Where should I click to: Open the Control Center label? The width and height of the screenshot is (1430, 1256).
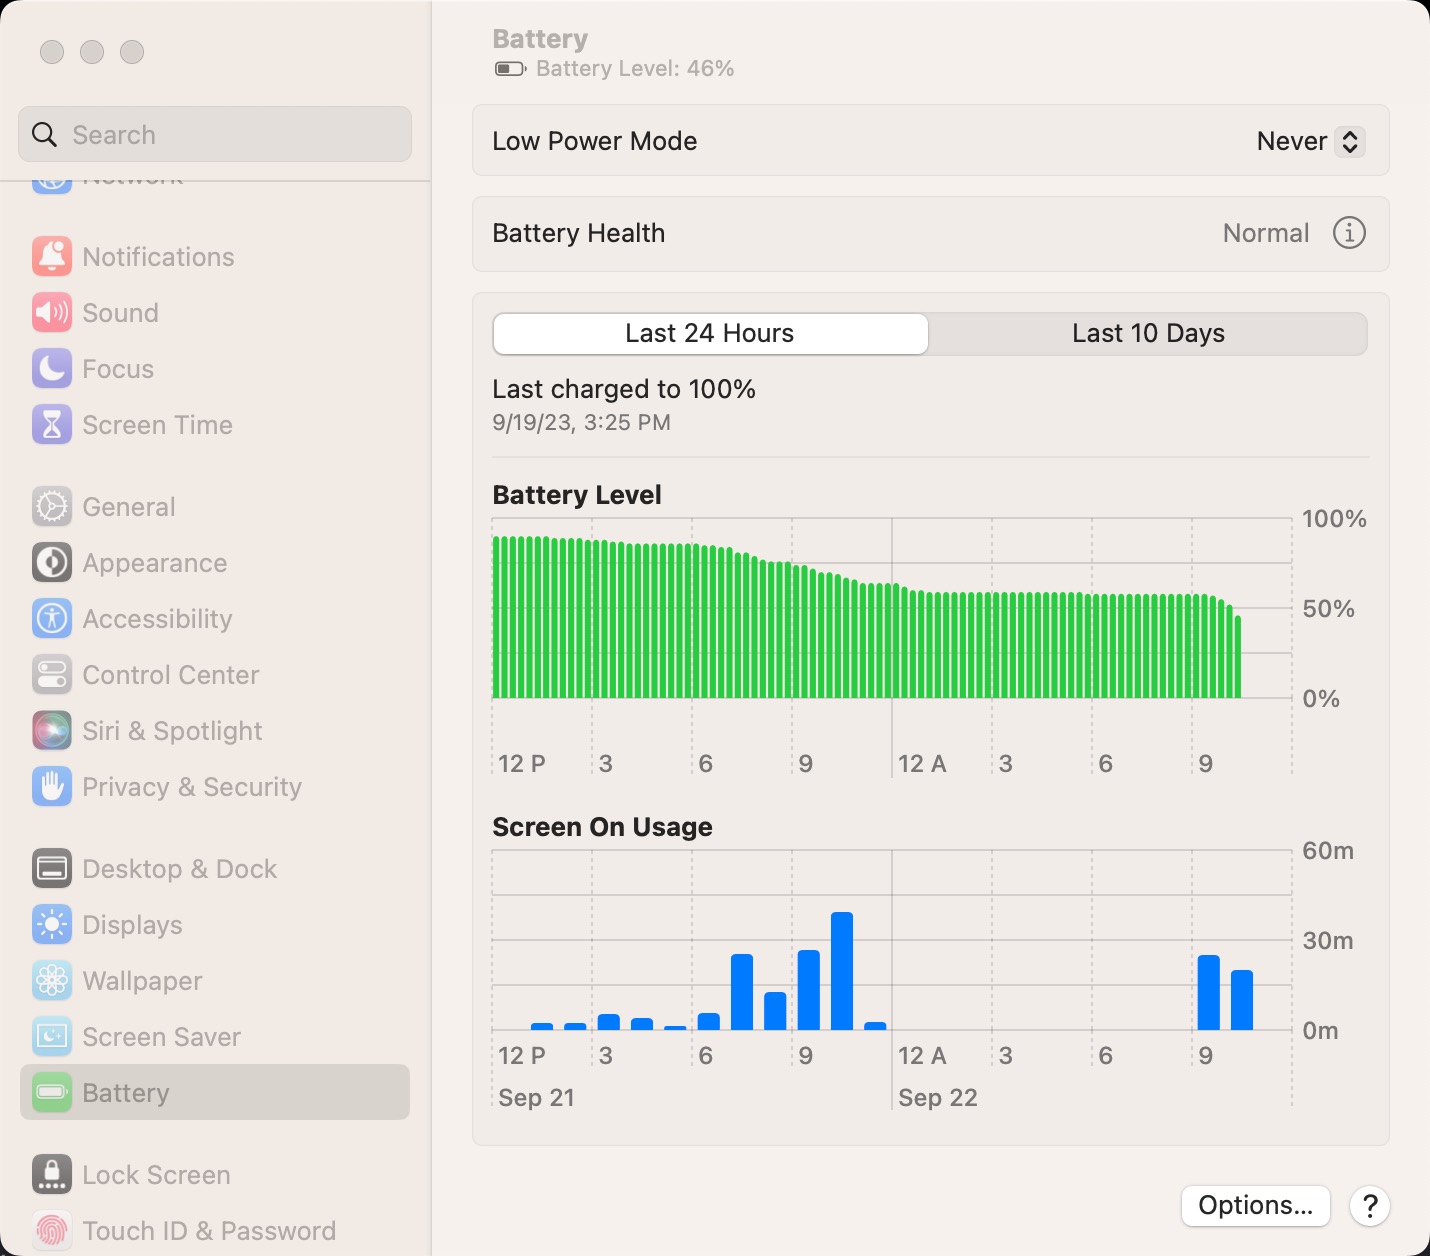(x=171, y=675)
